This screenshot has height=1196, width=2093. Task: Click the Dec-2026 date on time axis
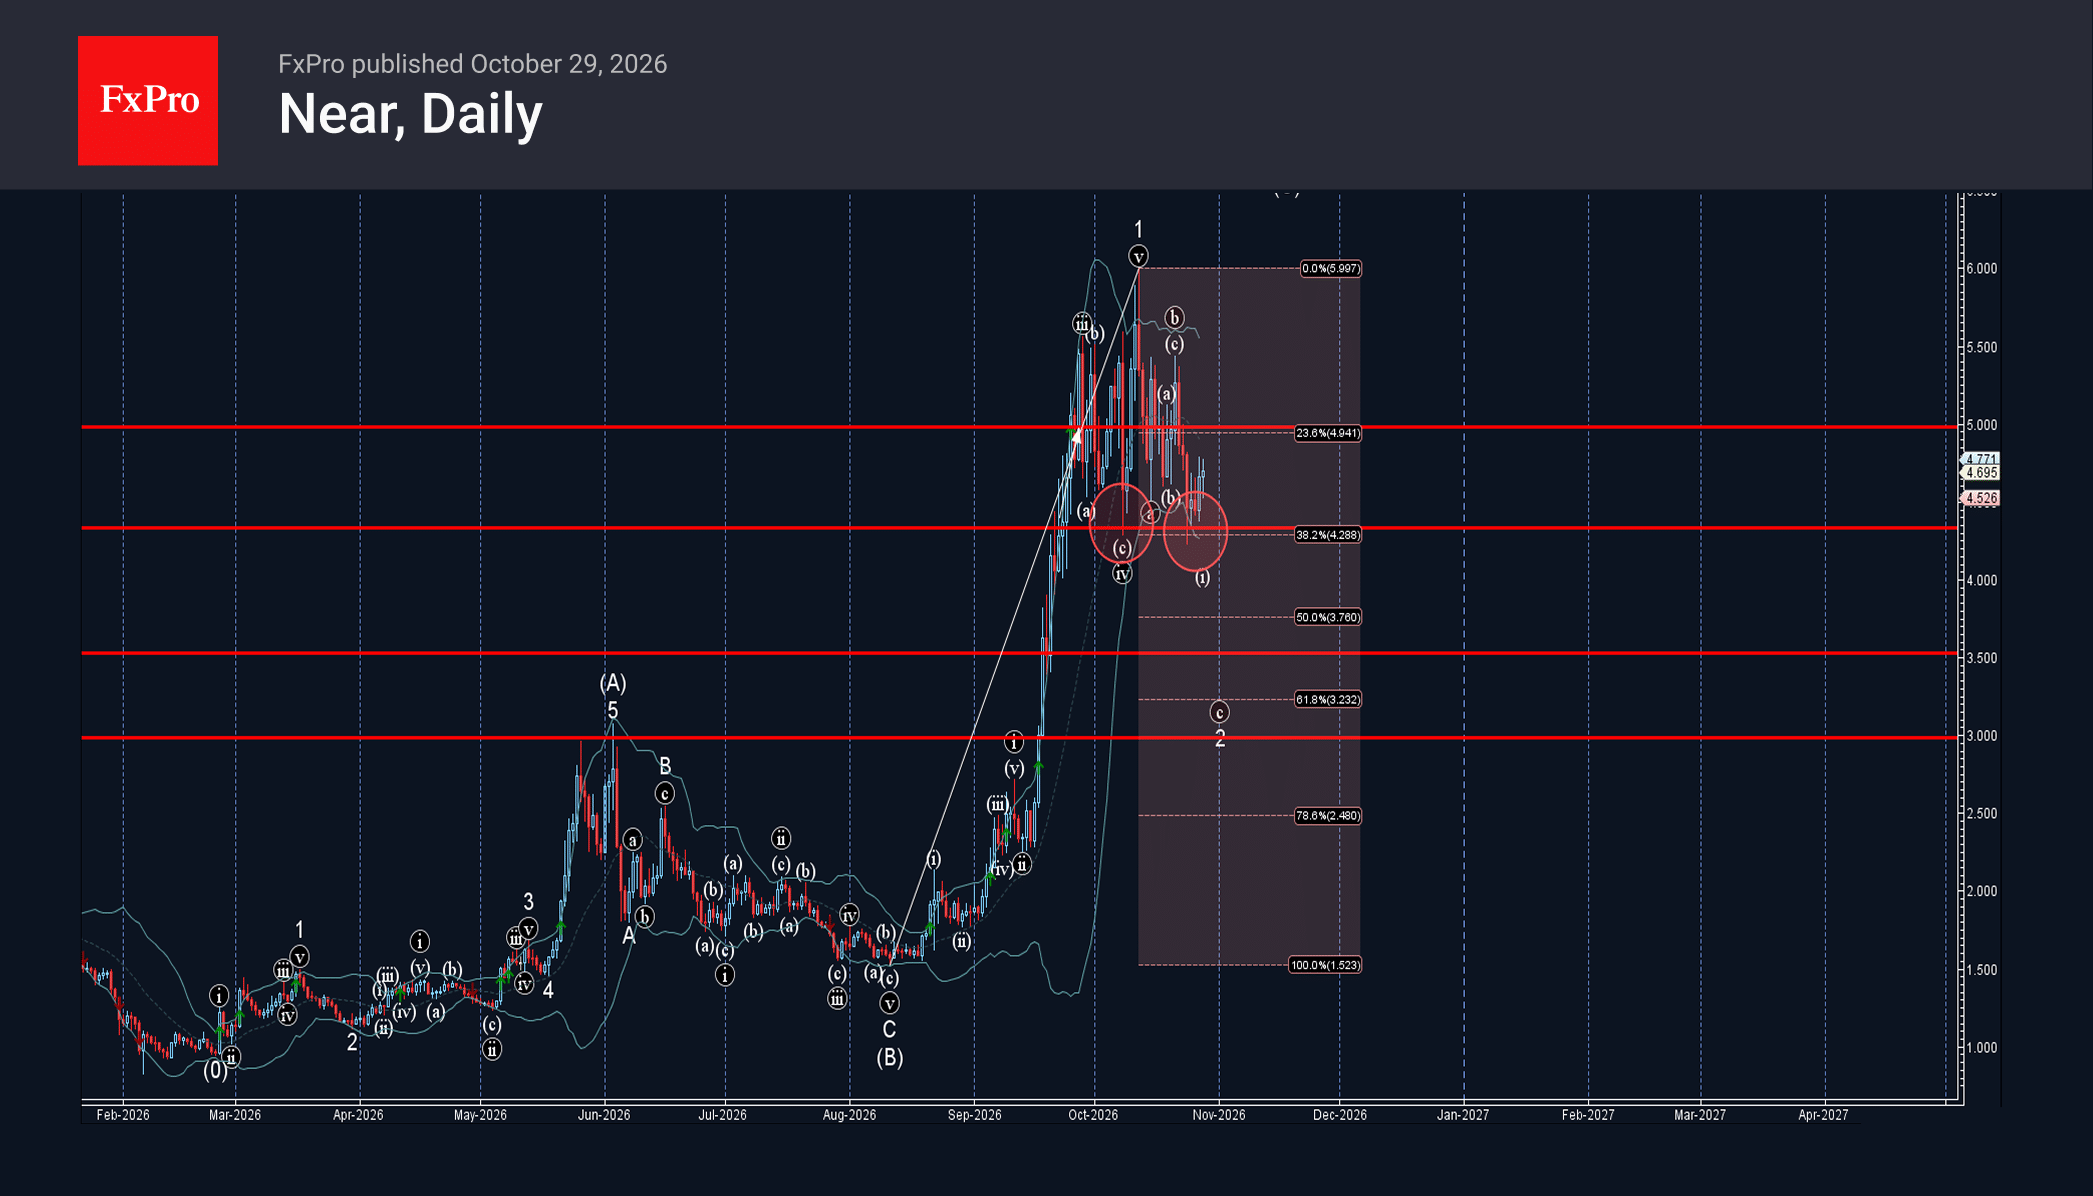(x=1339, y=1115)
